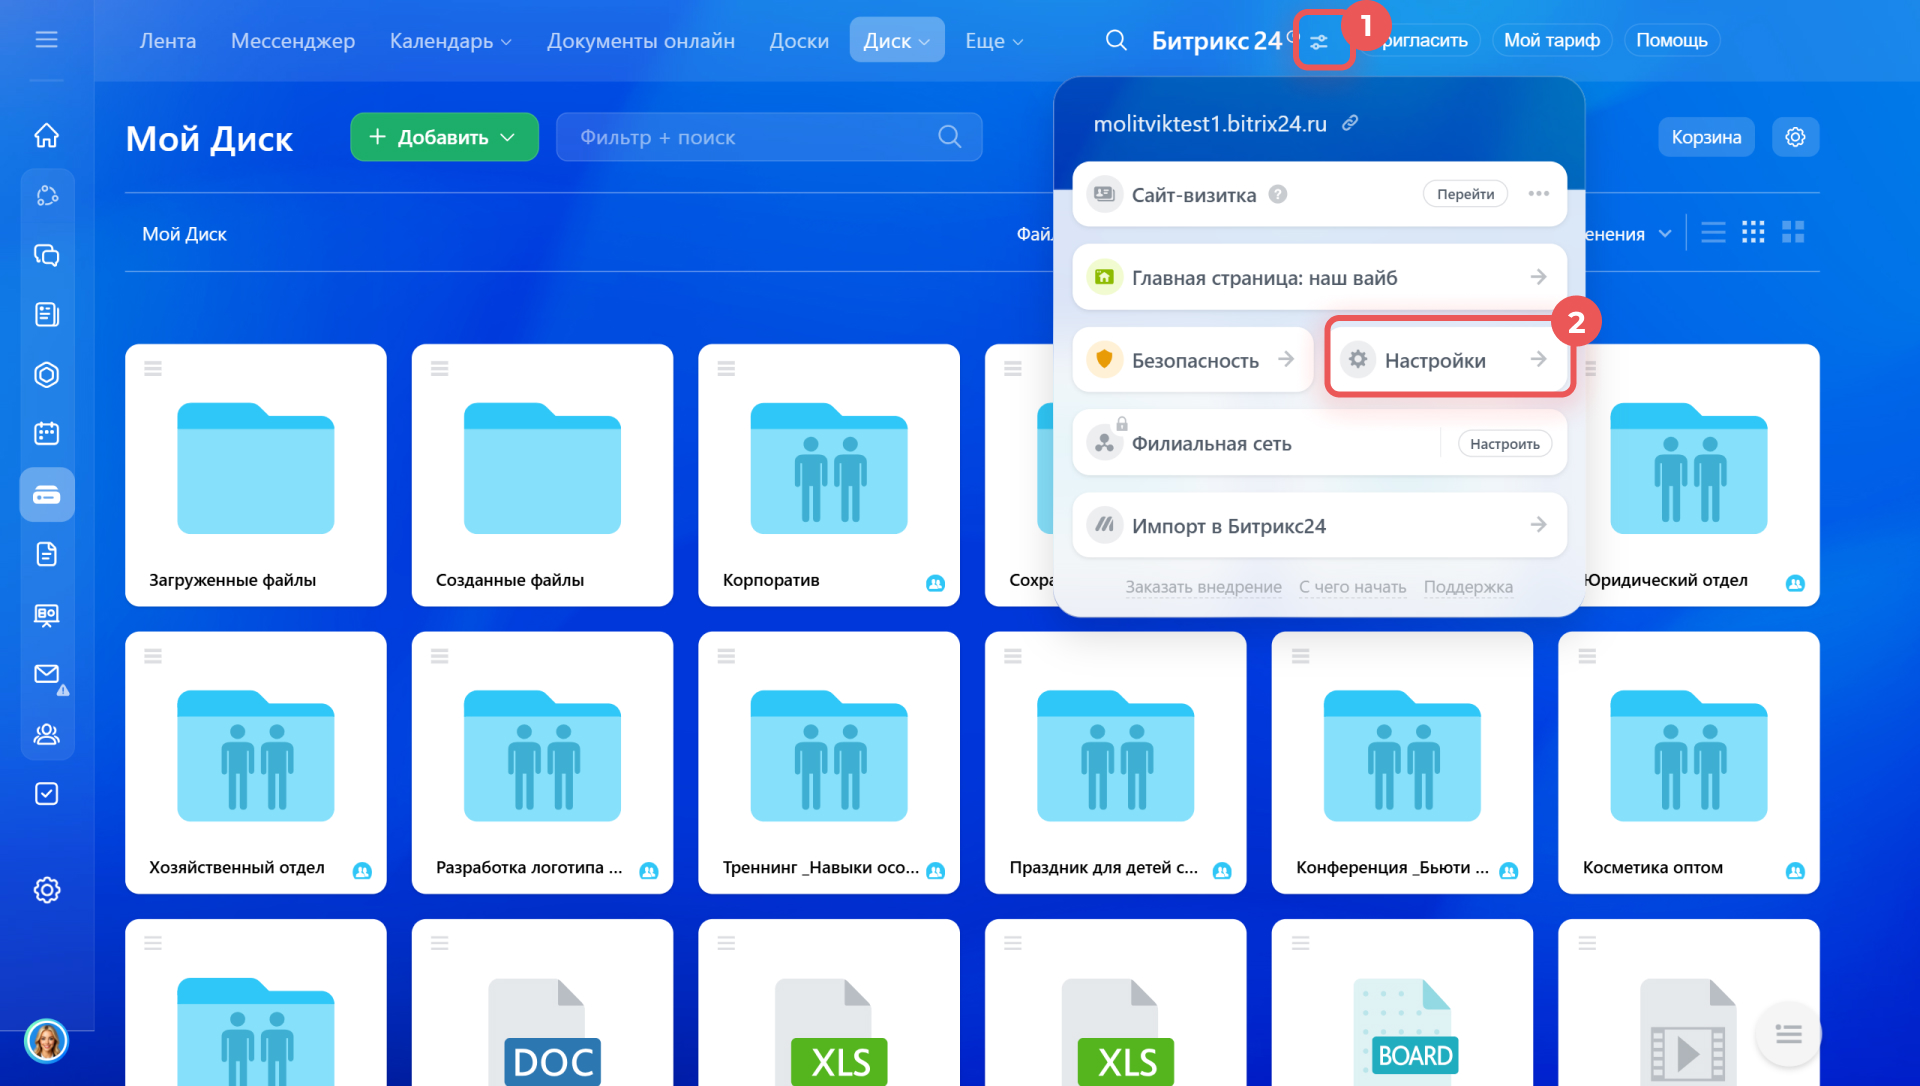
Task: Open the tasks checkmark sidebar icon
Action: point(46,794)
